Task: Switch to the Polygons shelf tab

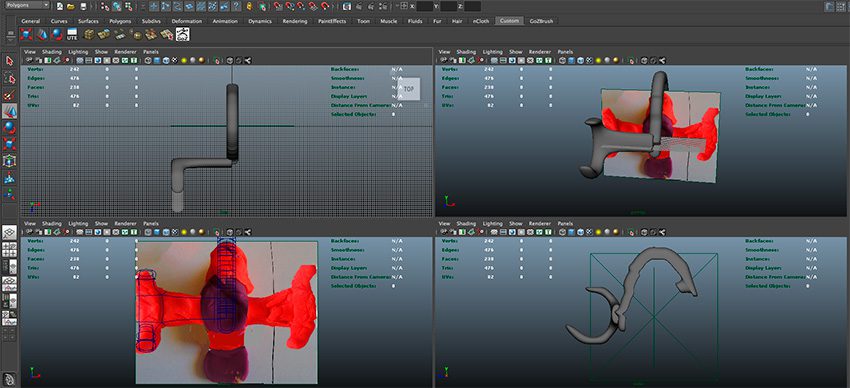Action: [x=120, y=21]
